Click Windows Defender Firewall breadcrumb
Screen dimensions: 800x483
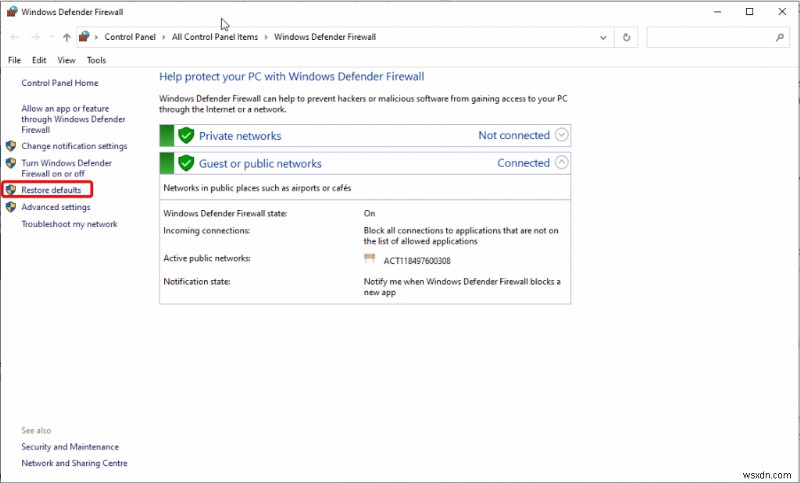pos(325,37)
